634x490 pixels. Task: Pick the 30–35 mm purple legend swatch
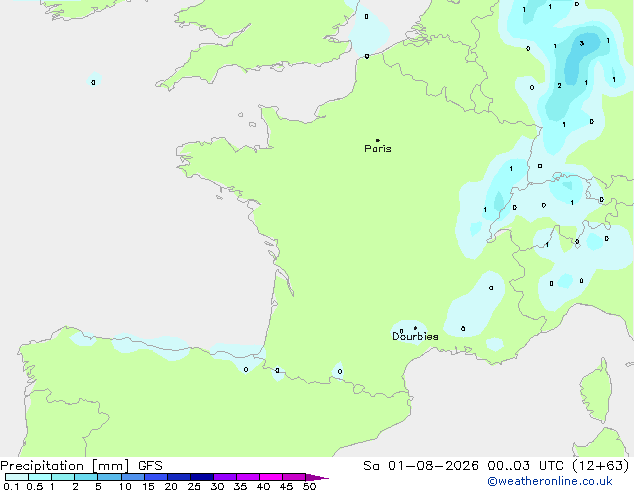click(225, 477)
